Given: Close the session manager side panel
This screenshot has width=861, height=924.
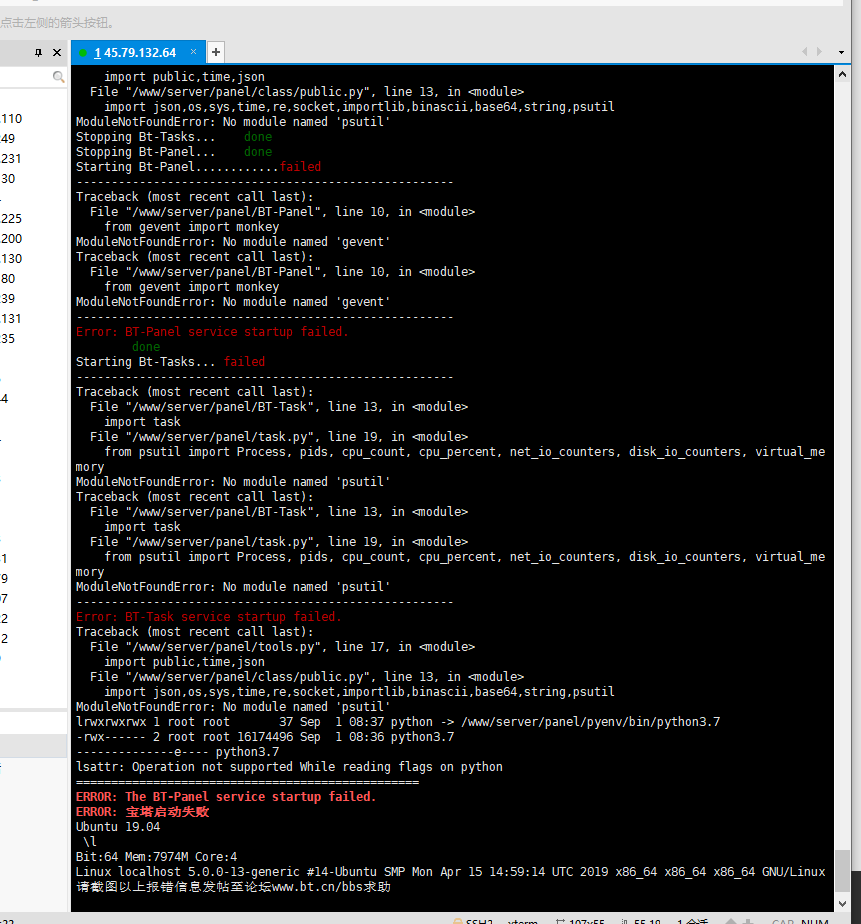Looking at the screenshot, I should 57,52.
